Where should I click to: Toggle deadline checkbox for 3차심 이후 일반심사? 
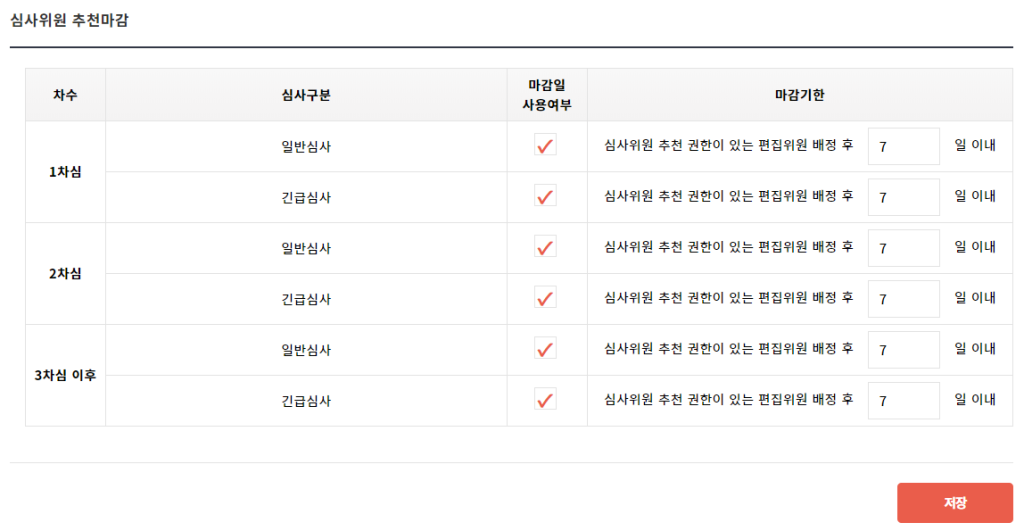545,349
